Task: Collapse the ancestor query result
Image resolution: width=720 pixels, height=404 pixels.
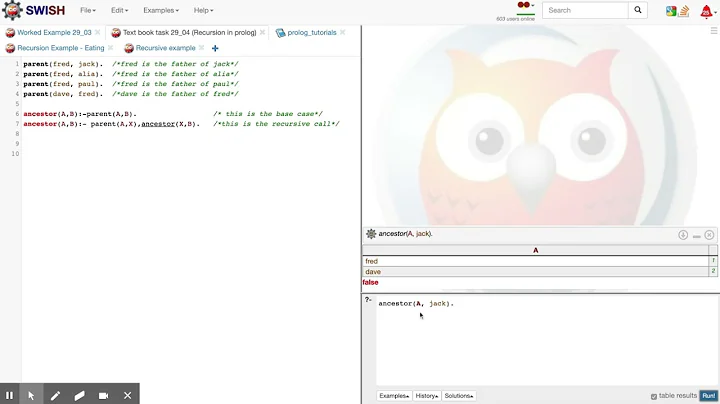Action: pos(697,236)
